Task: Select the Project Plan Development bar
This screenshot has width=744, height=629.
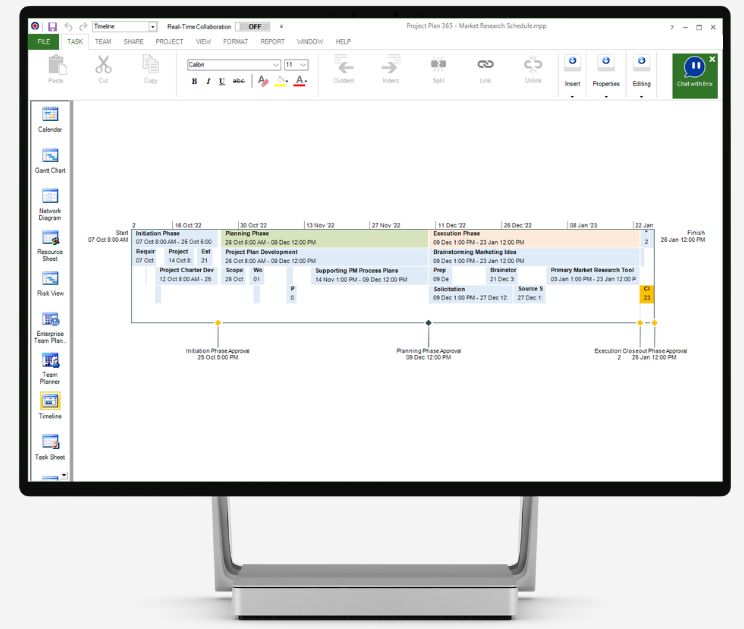Action: (x=325, y=257)
